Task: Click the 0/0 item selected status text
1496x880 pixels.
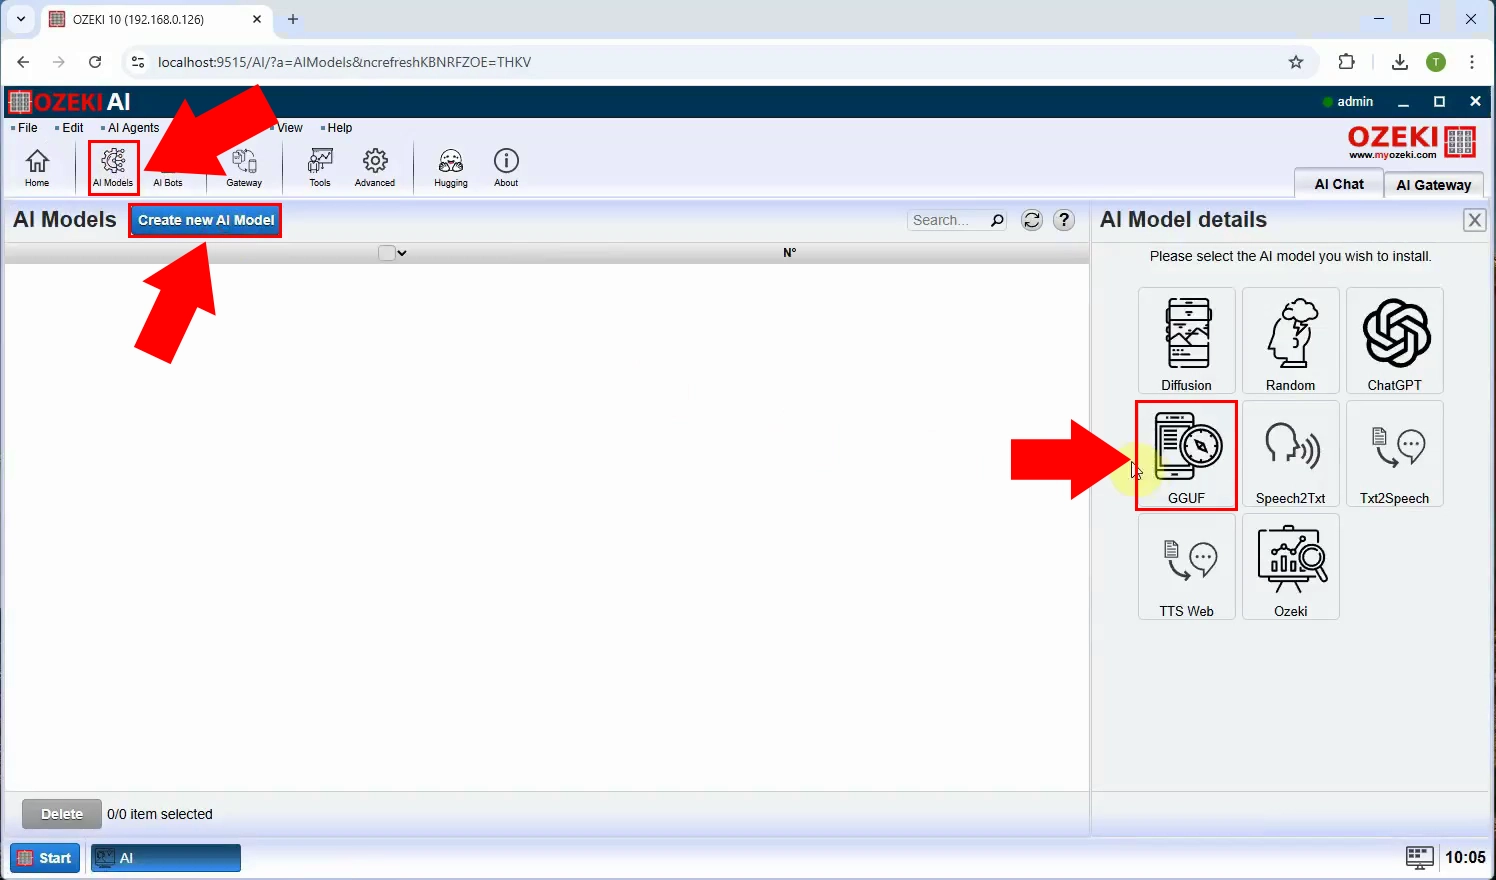Action: pos(160,814)
